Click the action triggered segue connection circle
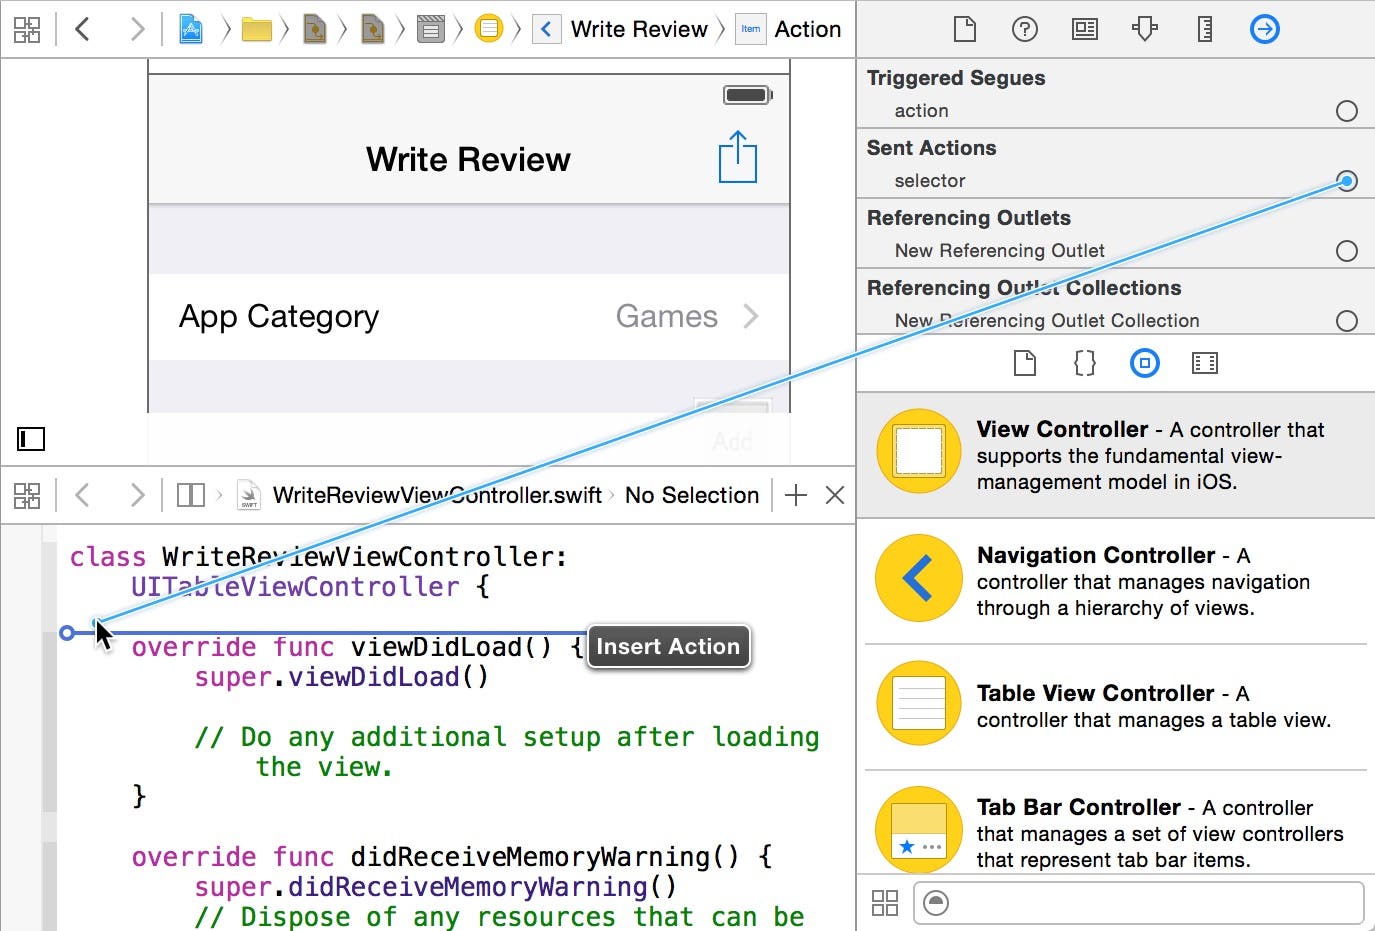This screenshot has height=931, width=1375. coord(1346,111)
